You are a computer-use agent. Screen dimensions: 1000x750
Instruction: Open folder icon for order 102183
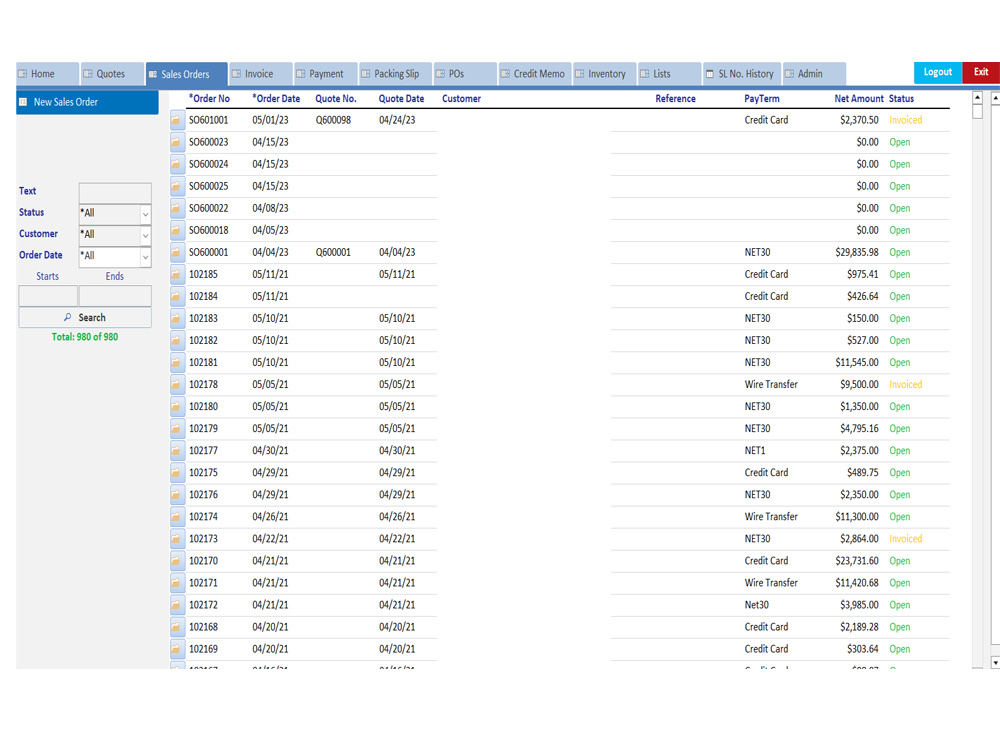coord(177,319)
